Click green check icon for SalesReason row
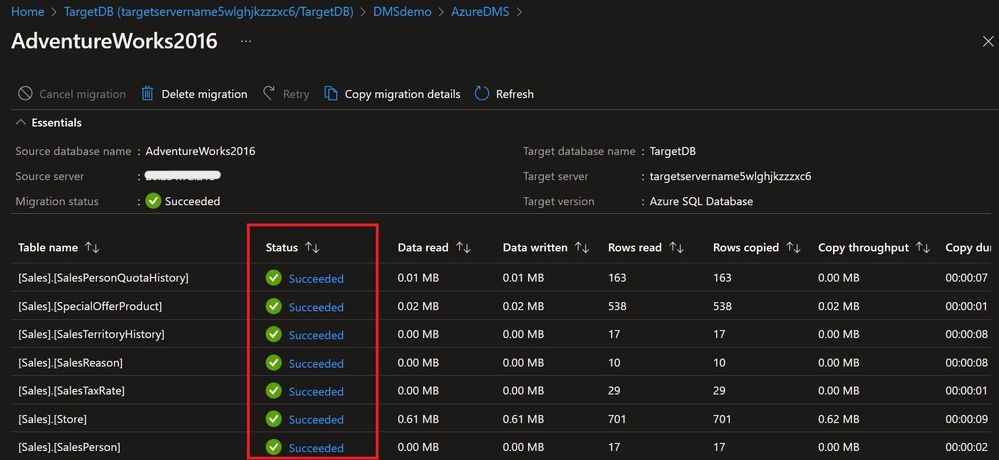Viewport: 999px width, 460px height. (273, 363)
